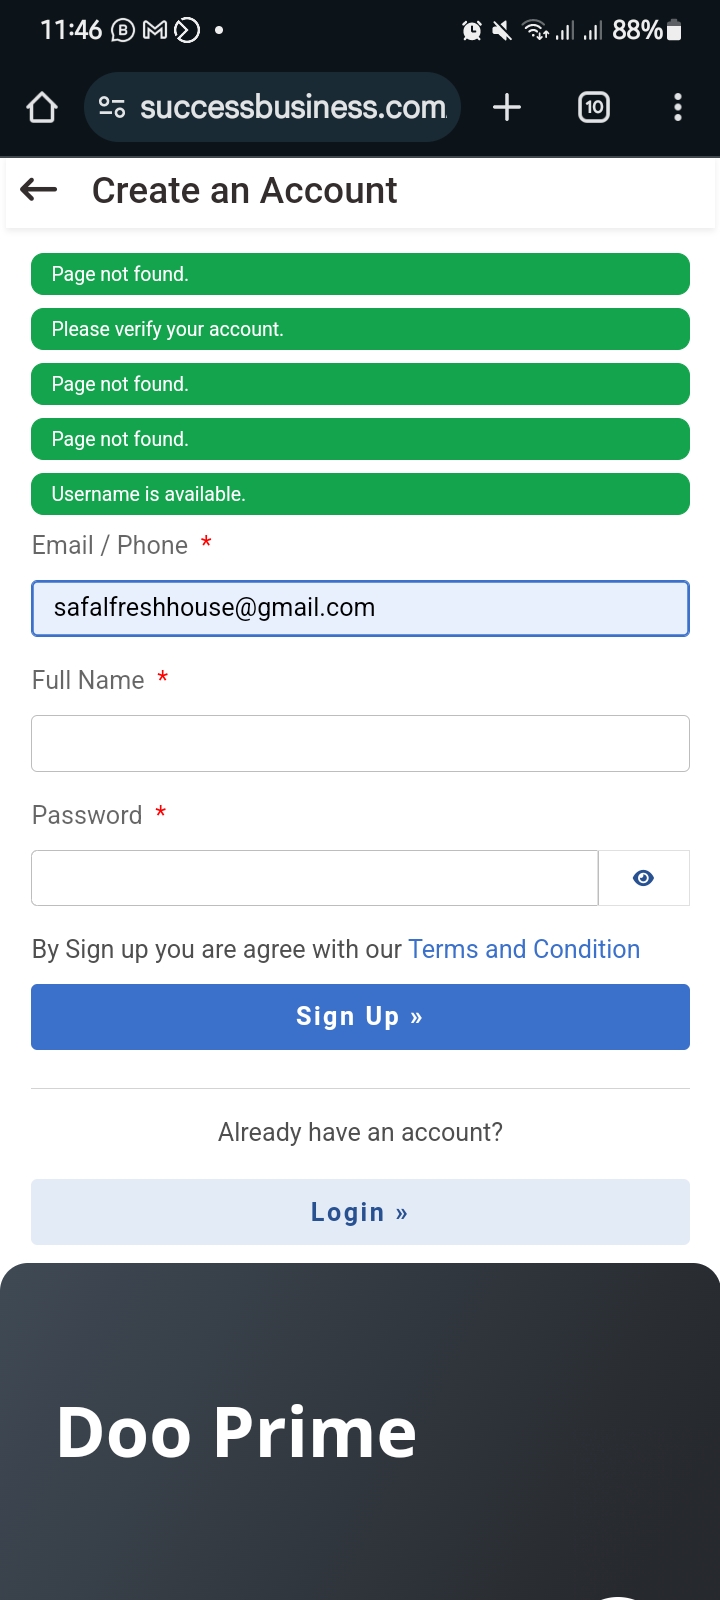Go back using the arrow beside Create an Account
720x1600 pixels.
[39, 189]
